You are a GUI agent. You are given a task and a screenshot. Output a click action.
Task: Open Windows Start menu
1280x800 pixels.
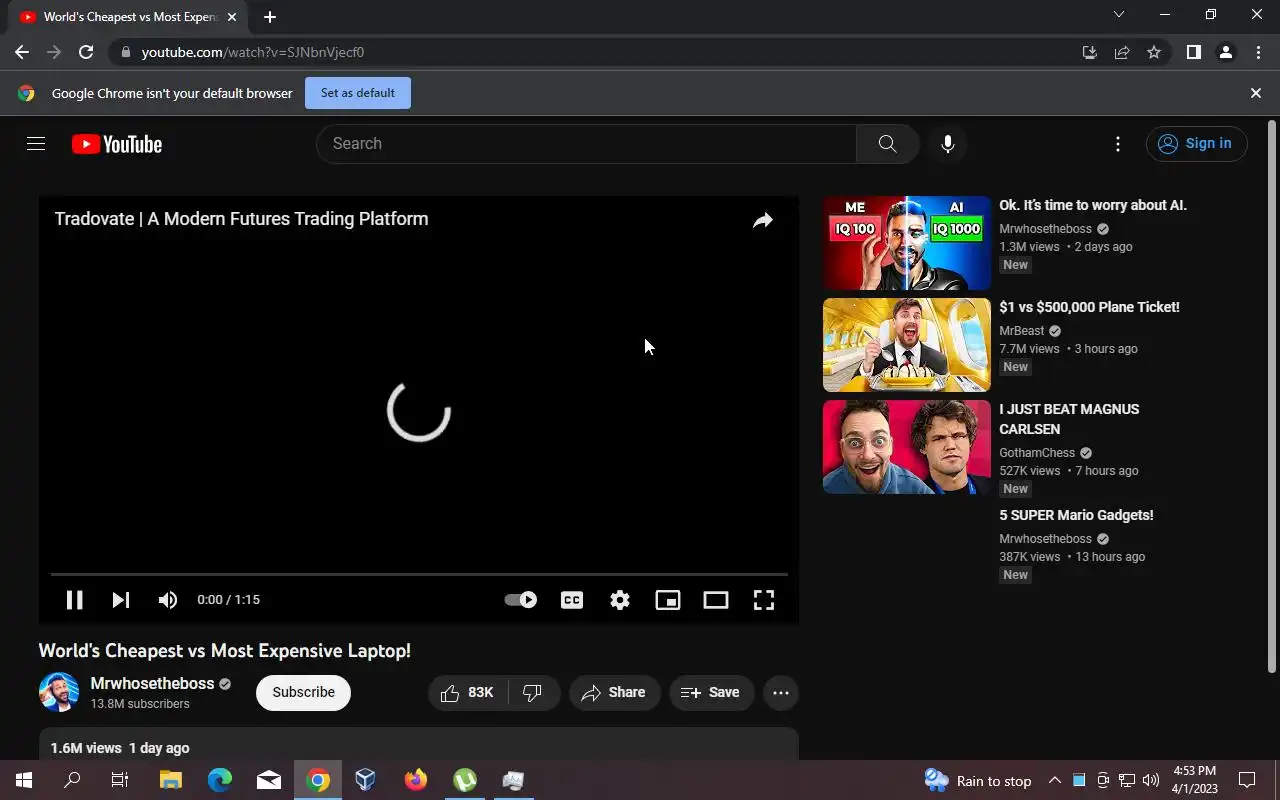(x=23, y=780)
